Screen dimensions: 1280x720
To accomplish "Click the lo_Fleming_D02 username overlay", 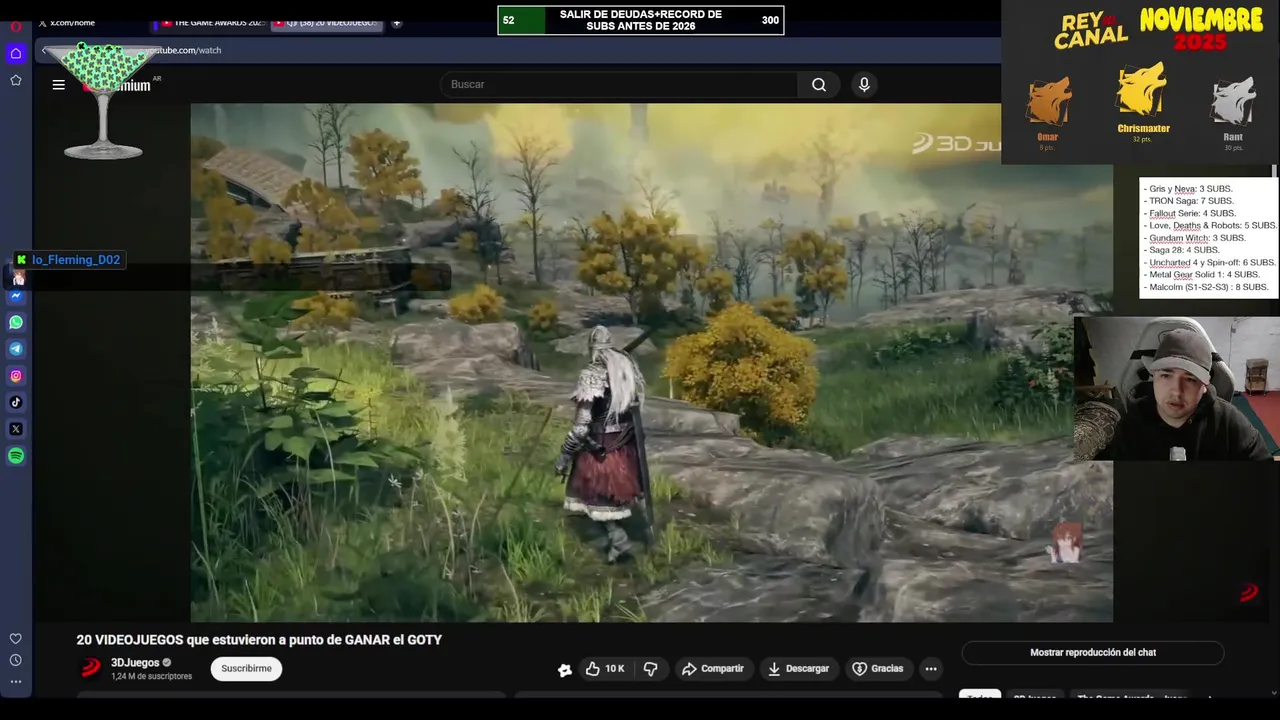I will click(76, 260).
